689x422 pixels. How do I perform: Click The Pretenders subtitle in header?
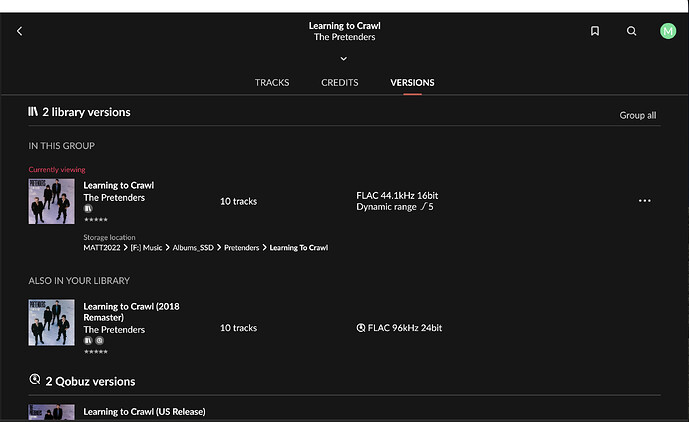[x=344, y=37]
